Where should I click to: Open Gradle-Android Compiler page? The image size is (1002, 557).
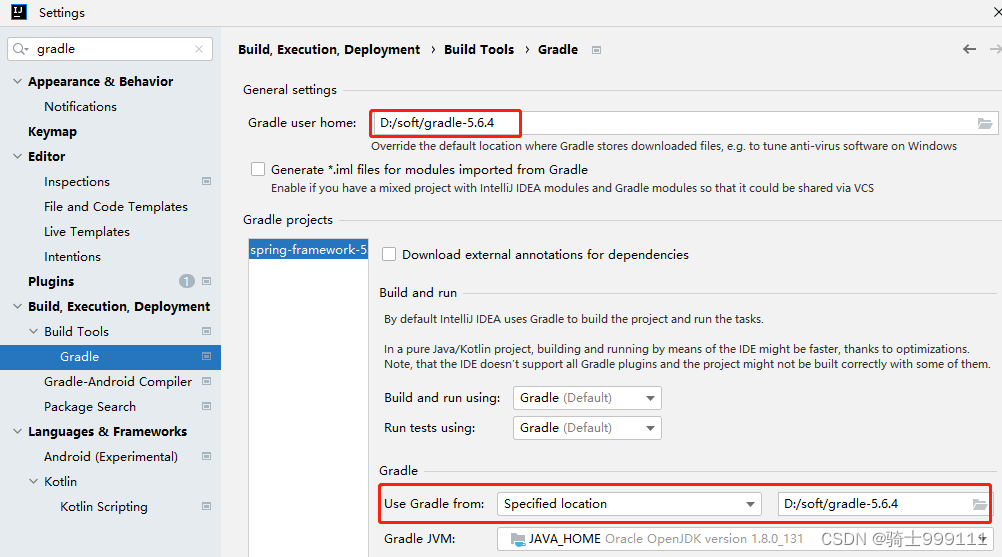[x=118, y=381]
